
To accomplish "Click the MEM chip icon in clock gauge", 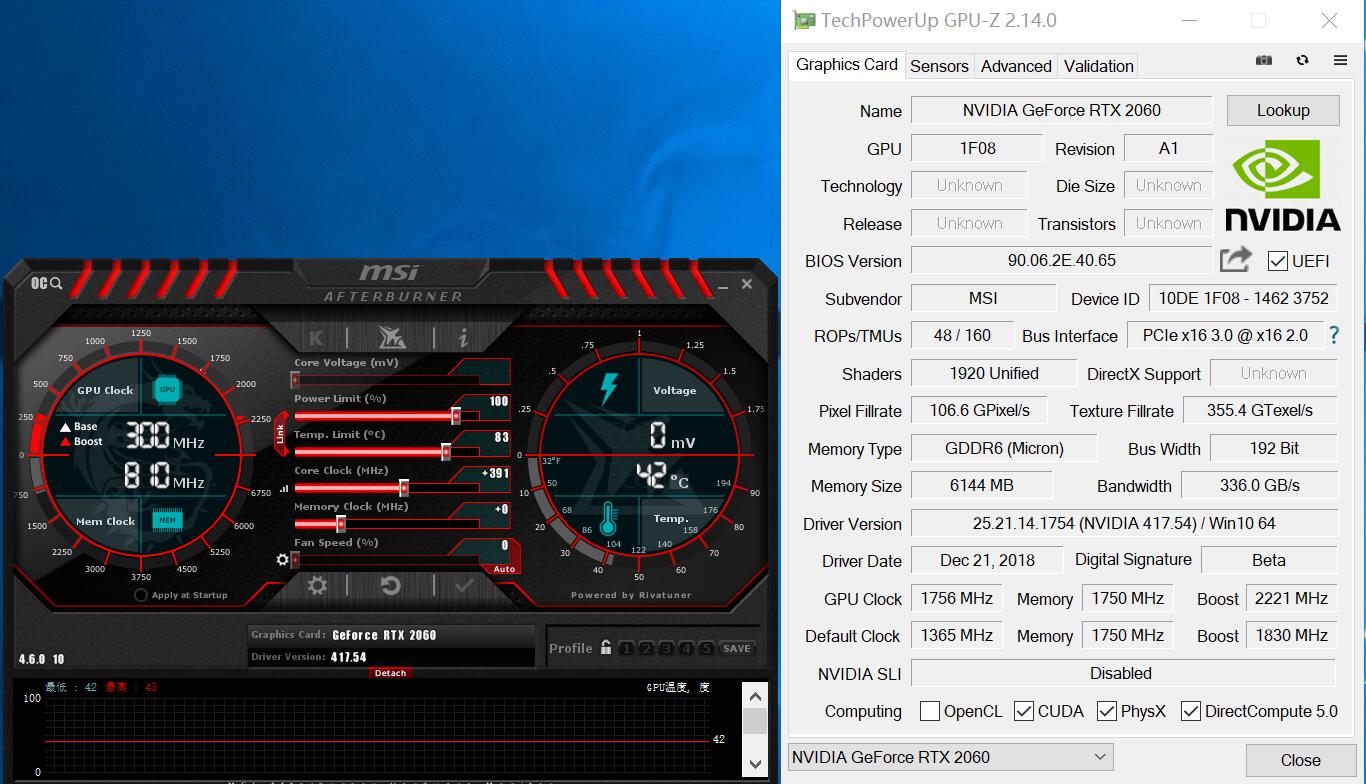I will (x=167, y=520).
